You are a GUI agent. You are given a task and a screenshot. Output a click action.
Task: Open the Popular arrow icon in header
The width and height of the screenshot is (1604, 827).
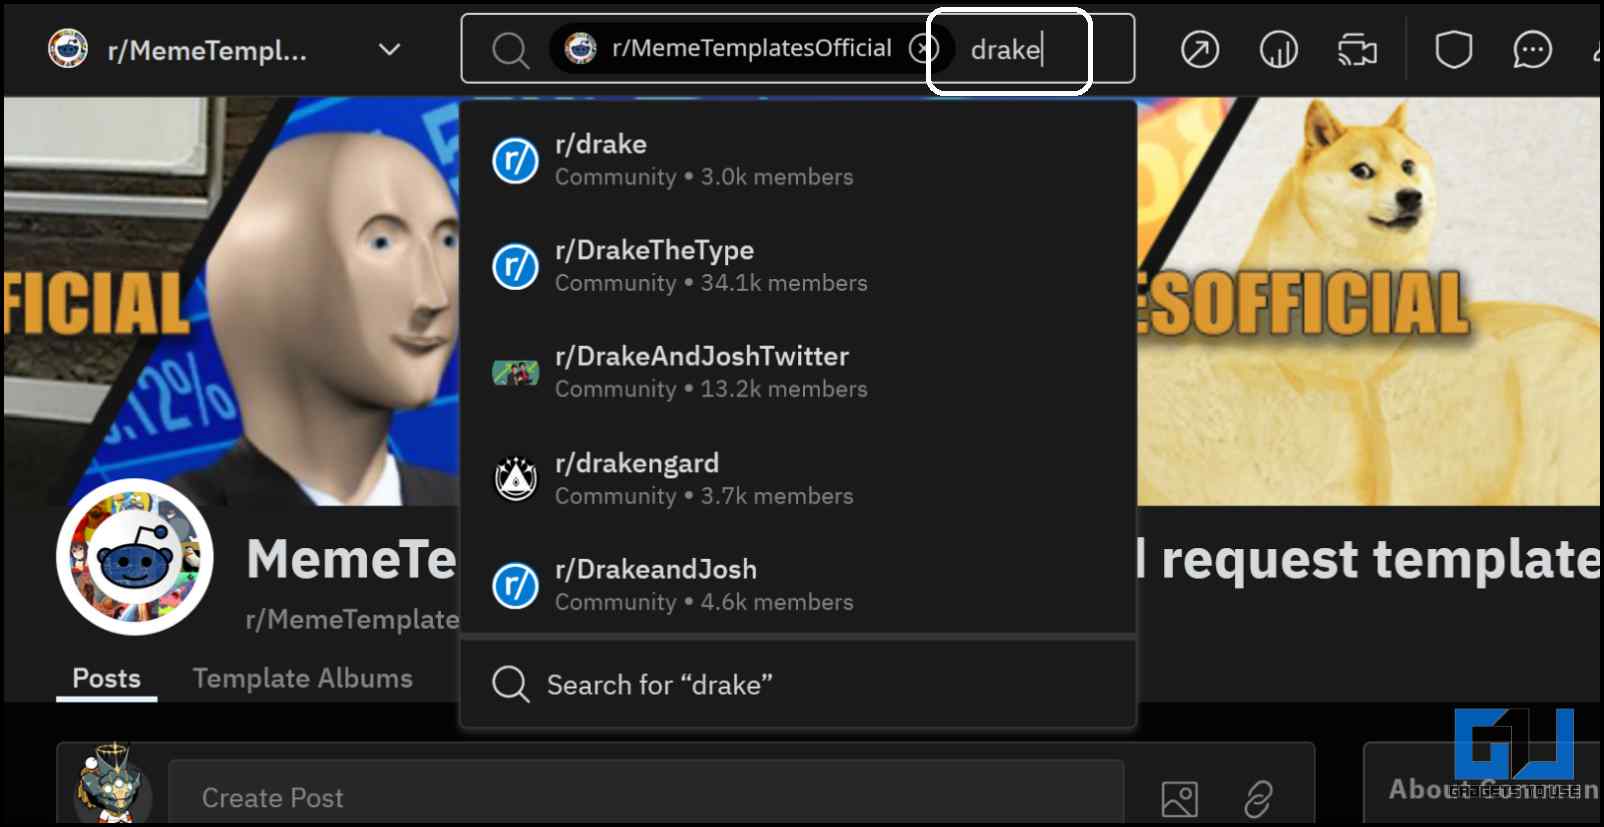click(x=1199, y=49)
